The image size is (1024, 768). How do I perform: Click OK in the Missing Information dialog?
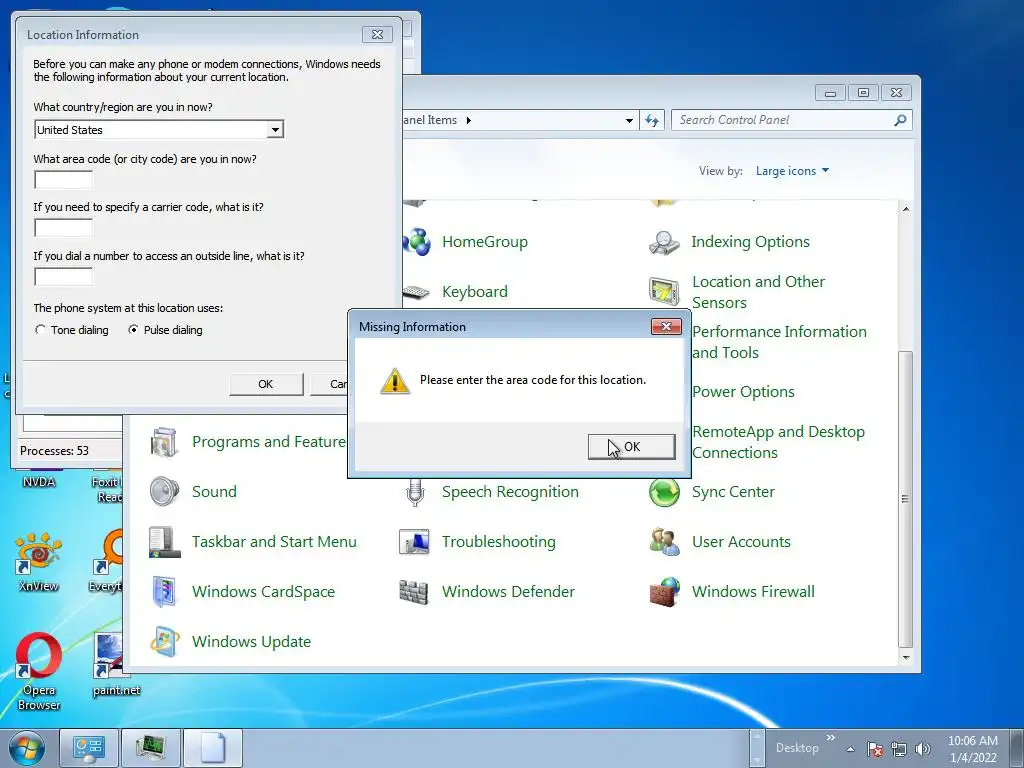[x=632, y=447]
